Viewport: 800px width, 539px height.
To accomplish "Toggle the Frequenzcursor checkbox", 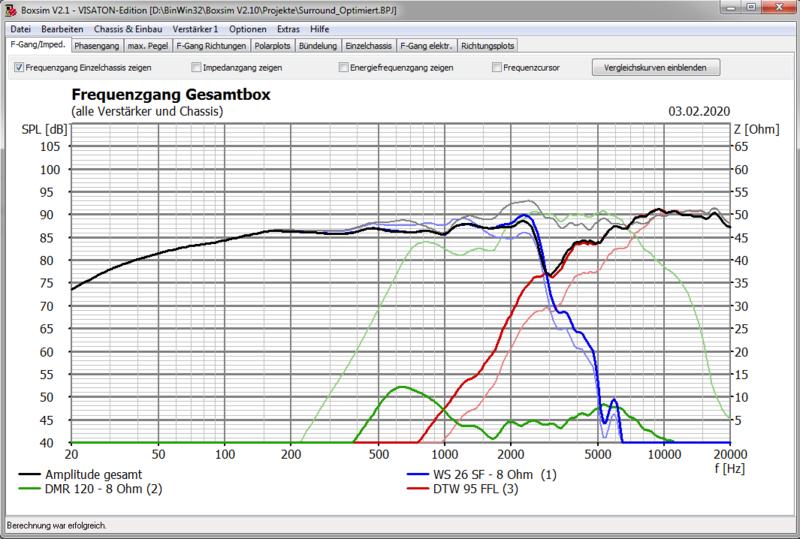I will 498,68.
